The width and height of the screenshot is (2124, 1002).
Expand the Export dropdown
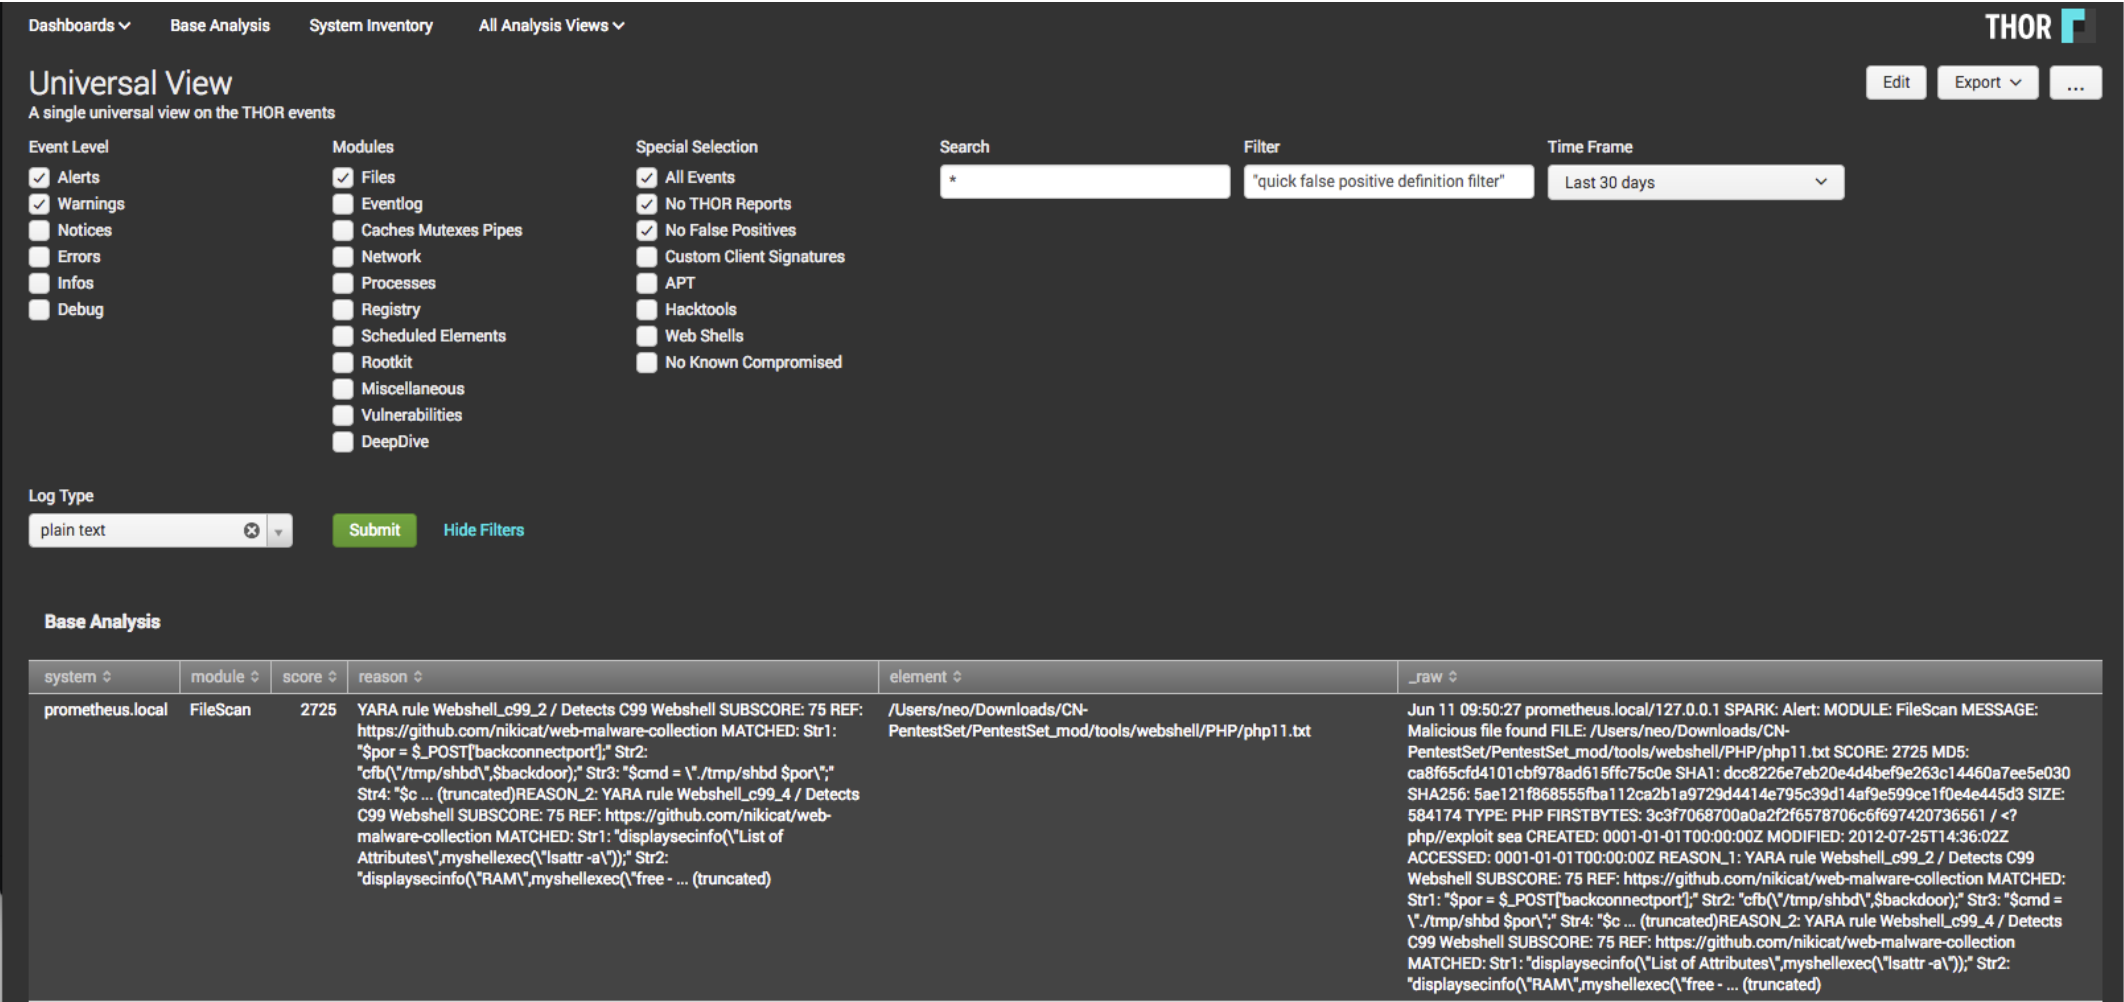pos(1987,83)
